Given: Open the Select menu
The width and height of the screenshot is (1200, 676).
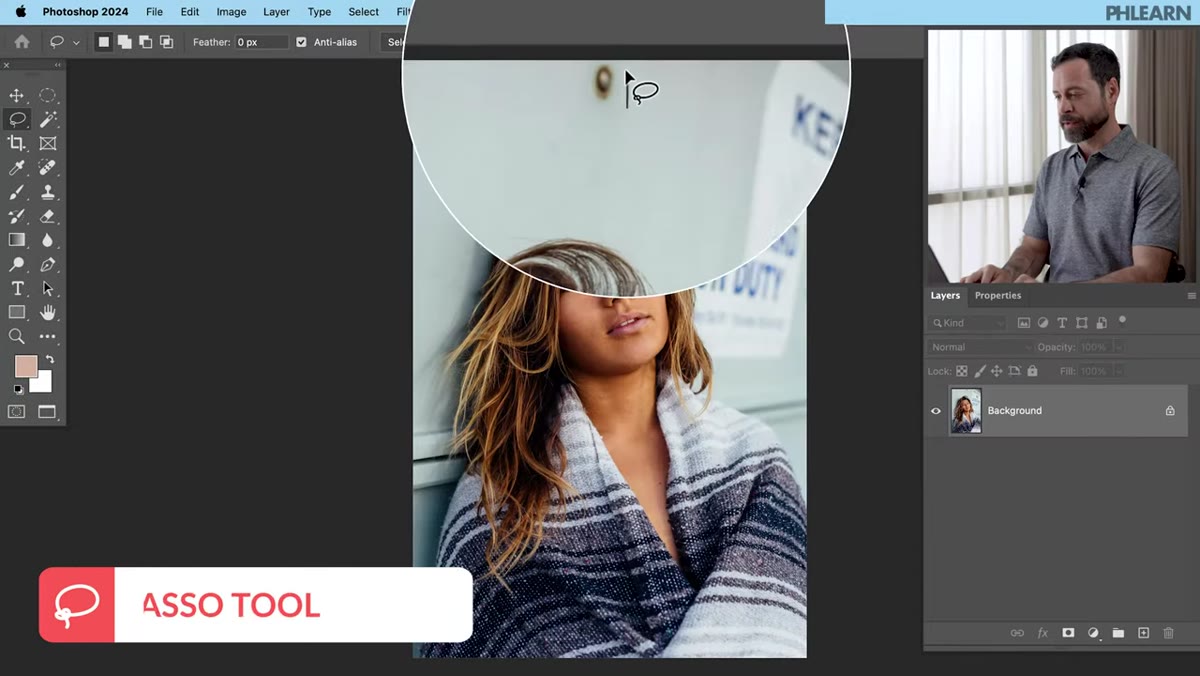Looking at the screenshot, I should (363, 12).
